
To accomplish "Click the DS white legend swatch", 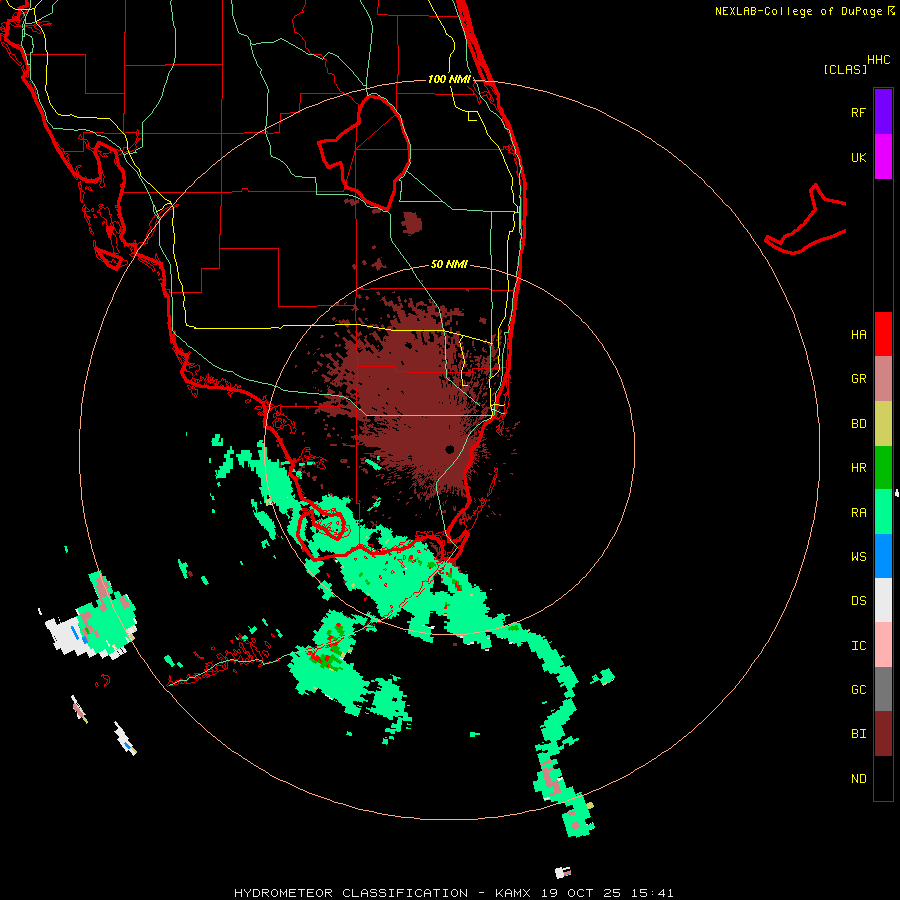I will coord(883,600).
